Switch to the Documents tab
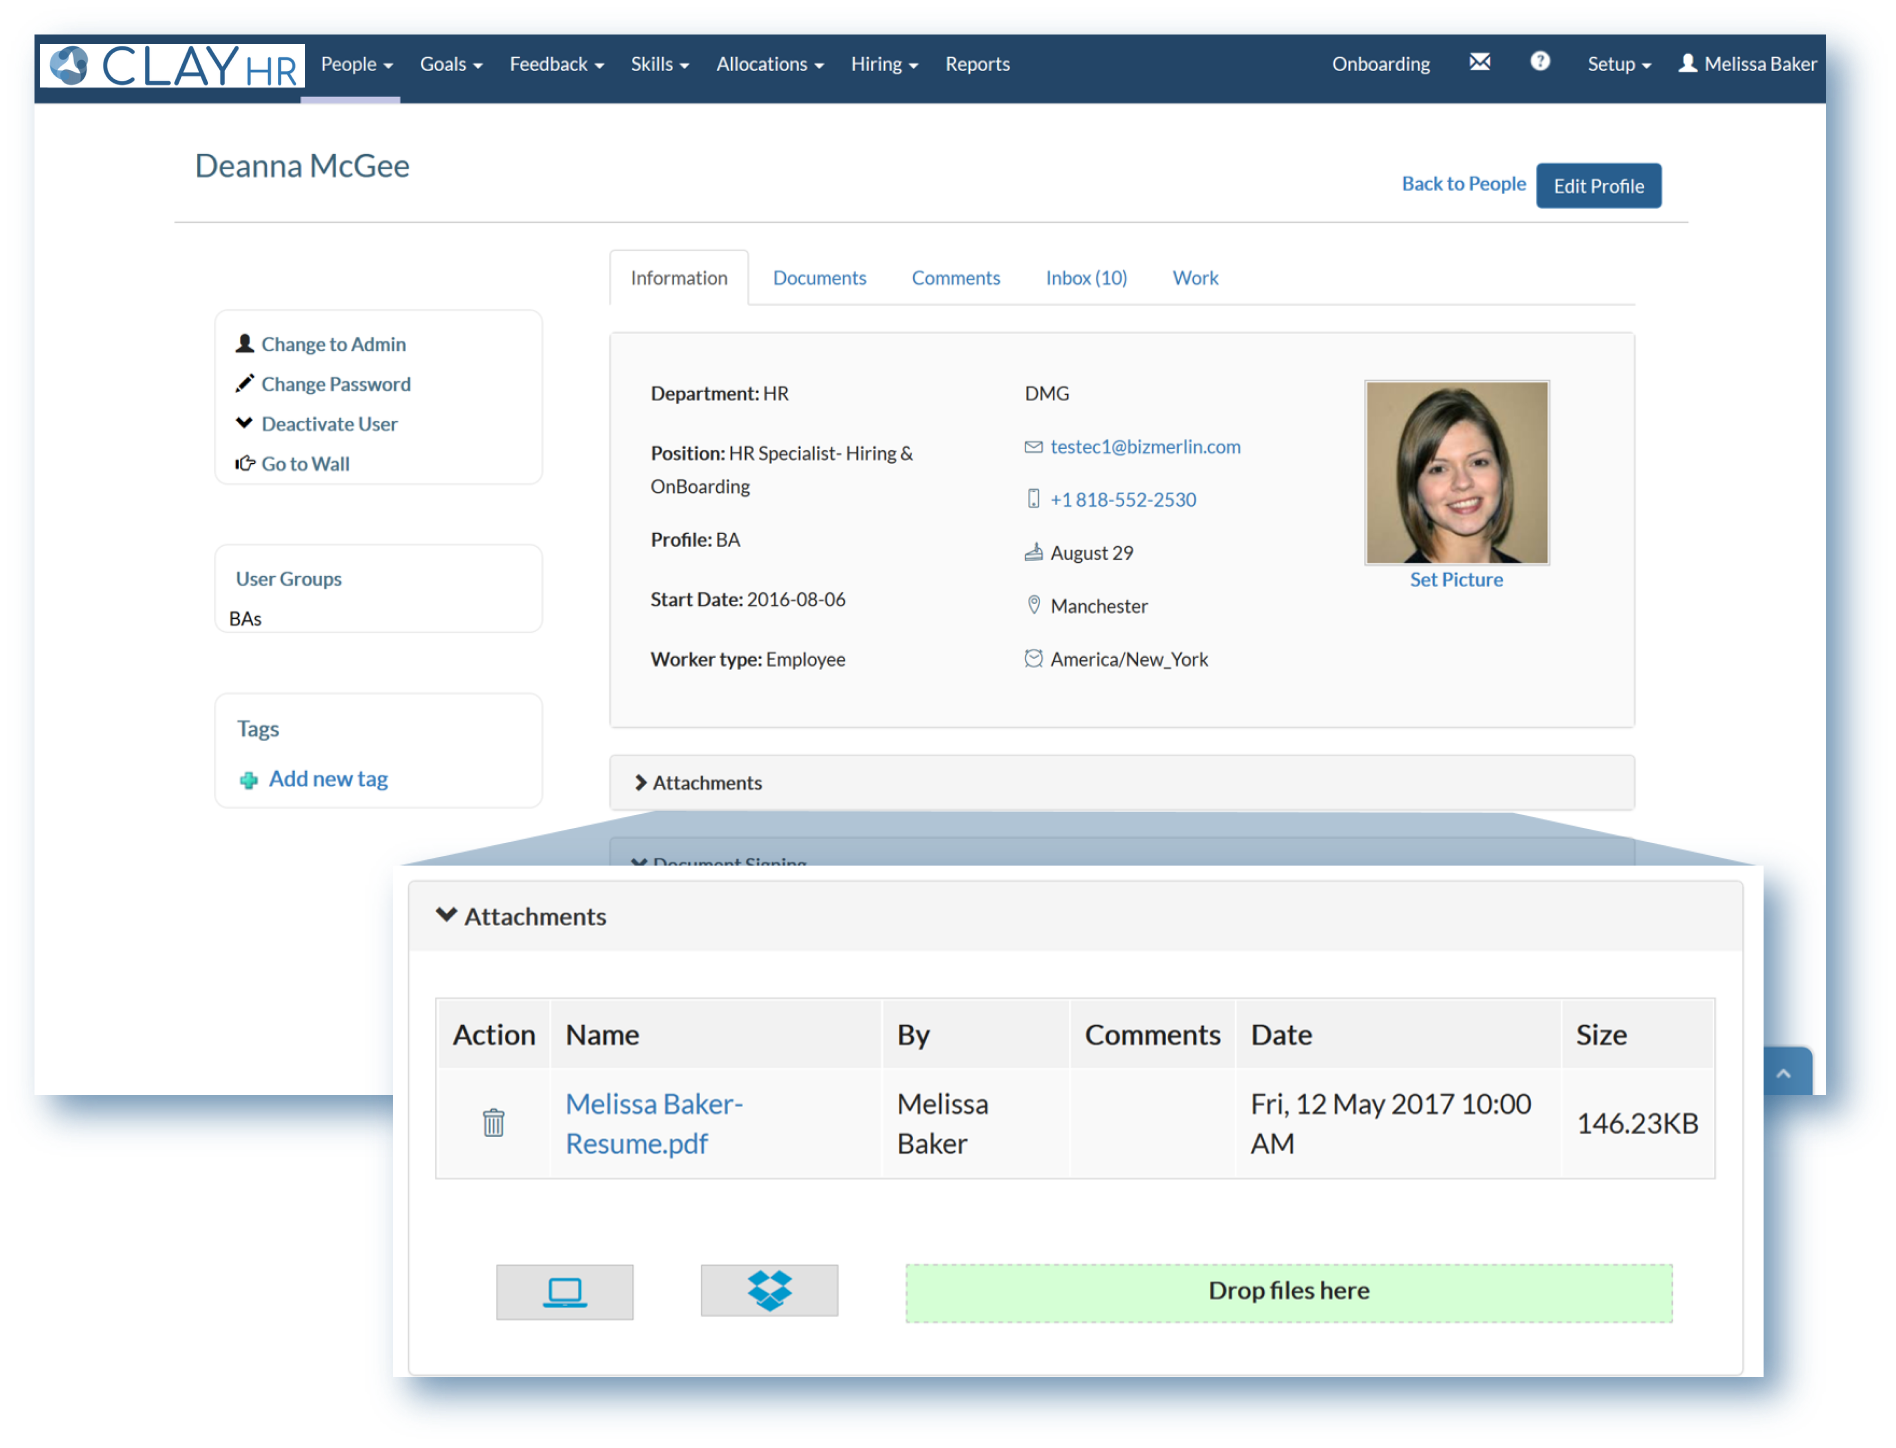 point(819,278)
